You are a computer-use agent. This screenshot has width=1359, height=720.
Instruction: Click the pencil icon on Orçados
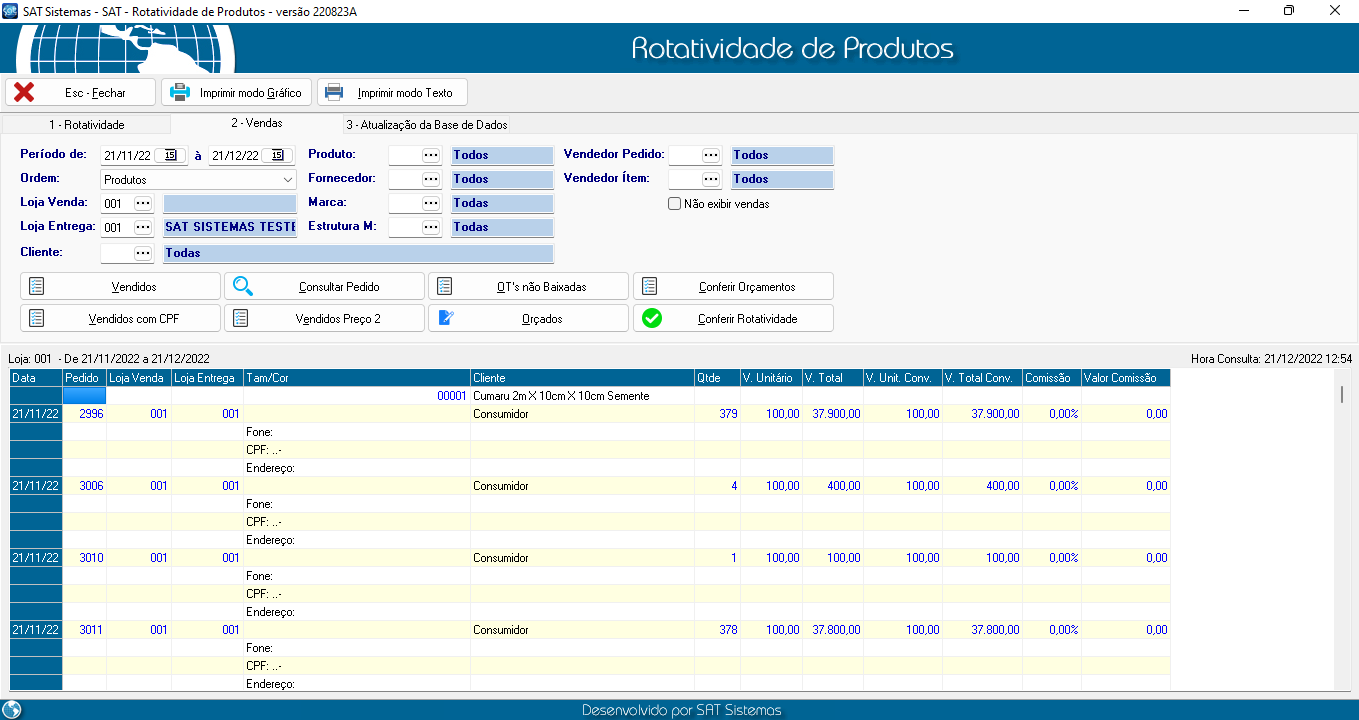pos(447,319)
